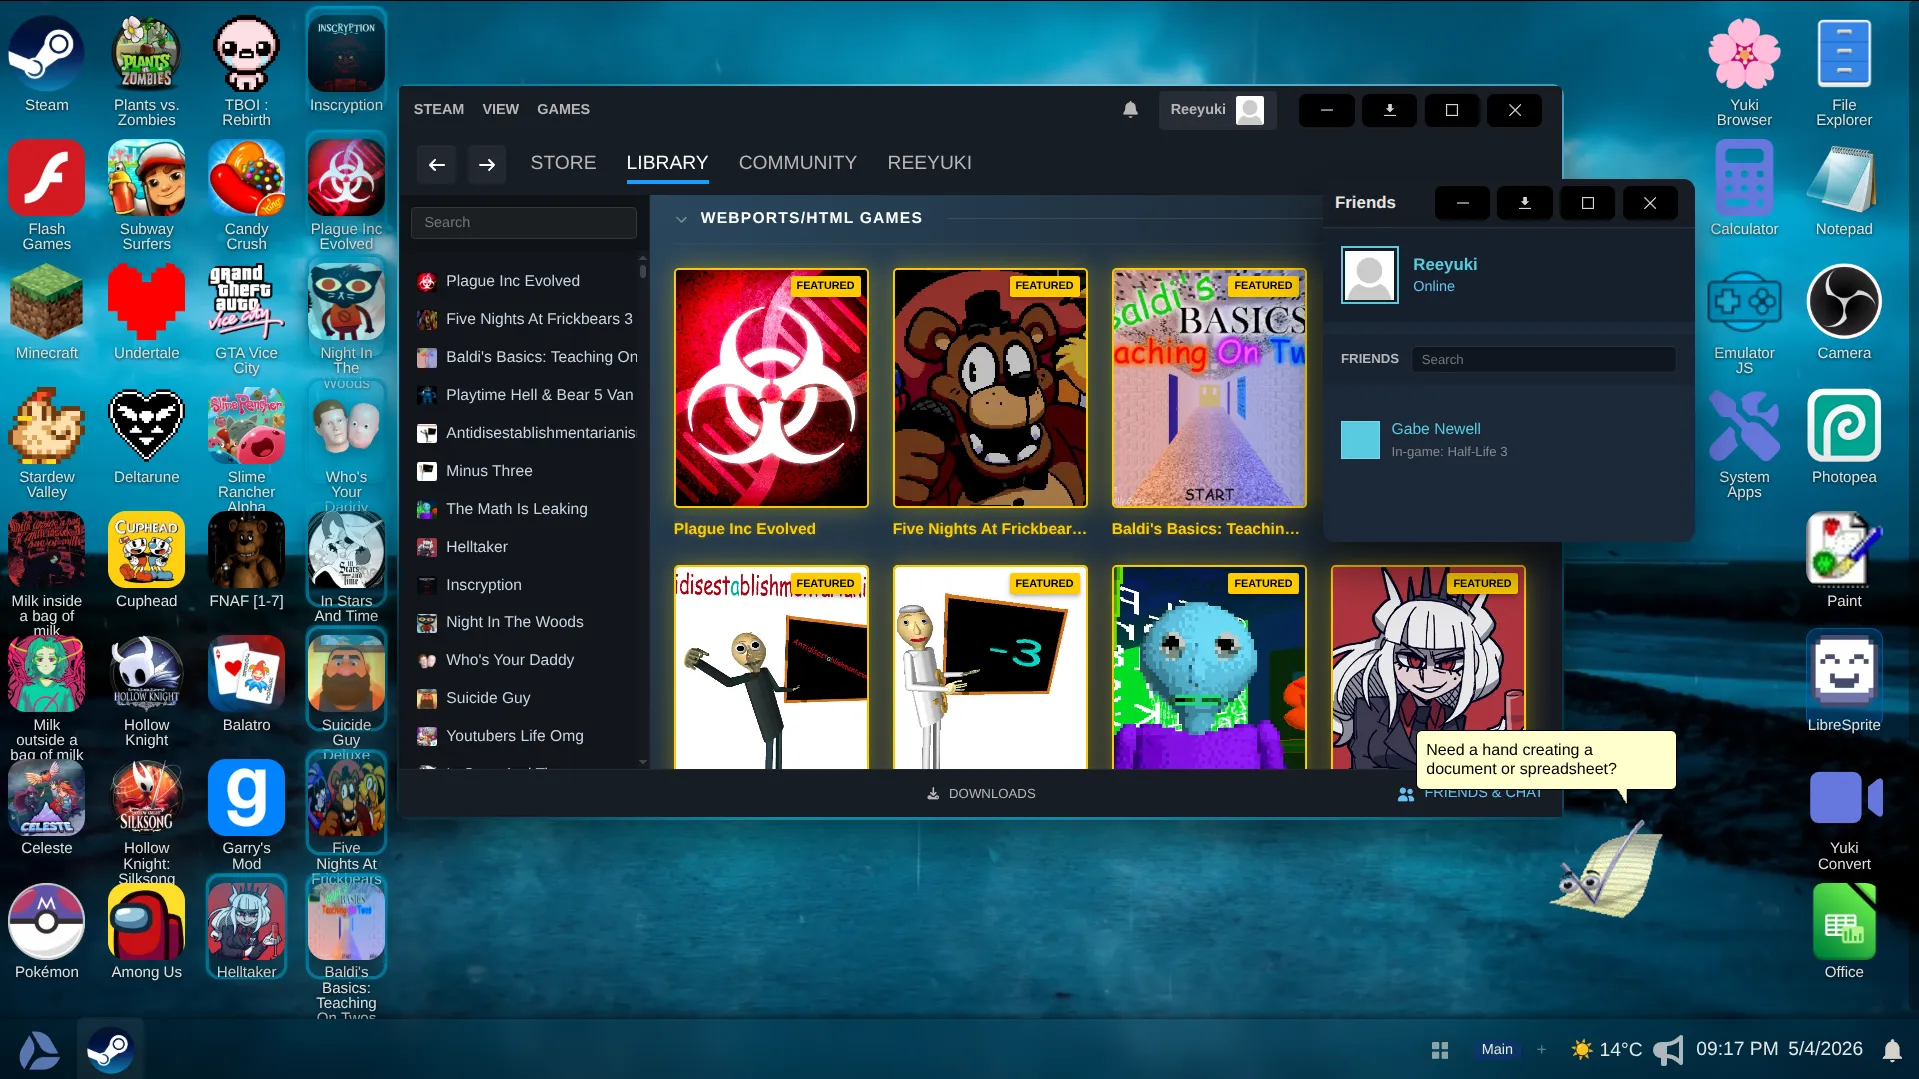Open Plague Inc Evolved featured thumbnail
Viewport: 1919px width, 1079px height.
[771, 388]
